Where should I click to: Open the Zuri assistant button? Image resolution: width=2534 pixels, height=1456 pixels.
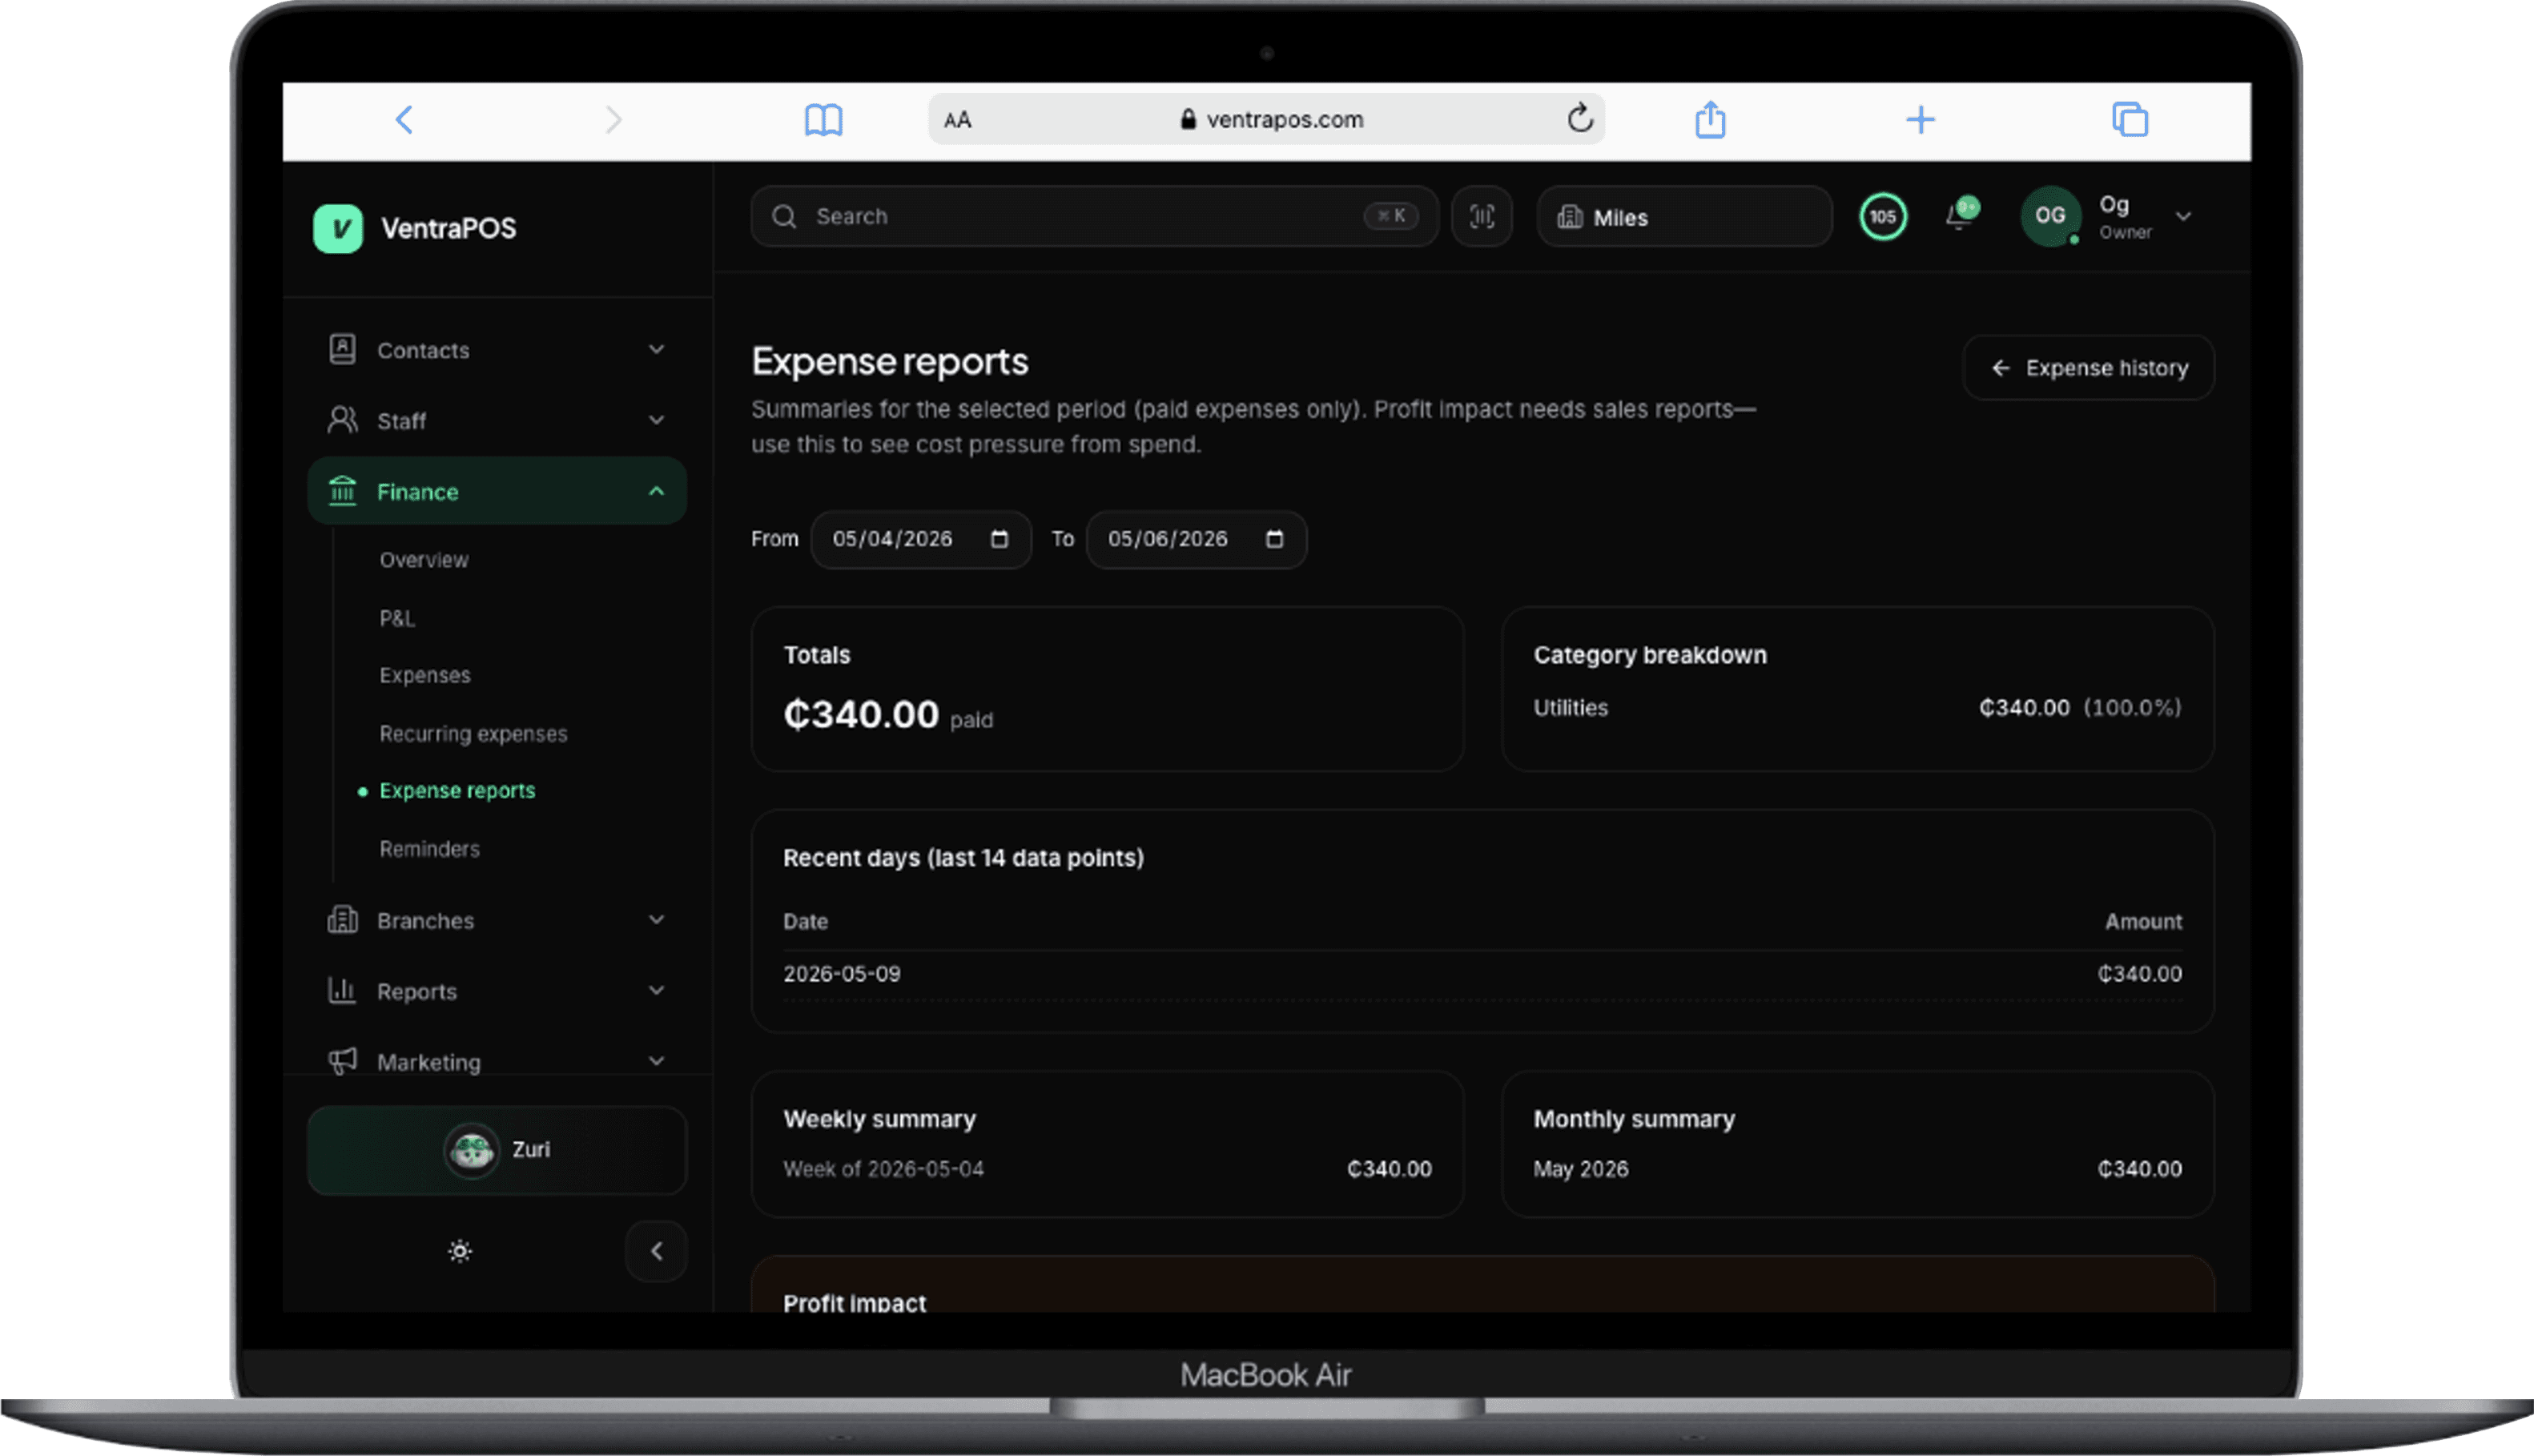[497, 1150]
